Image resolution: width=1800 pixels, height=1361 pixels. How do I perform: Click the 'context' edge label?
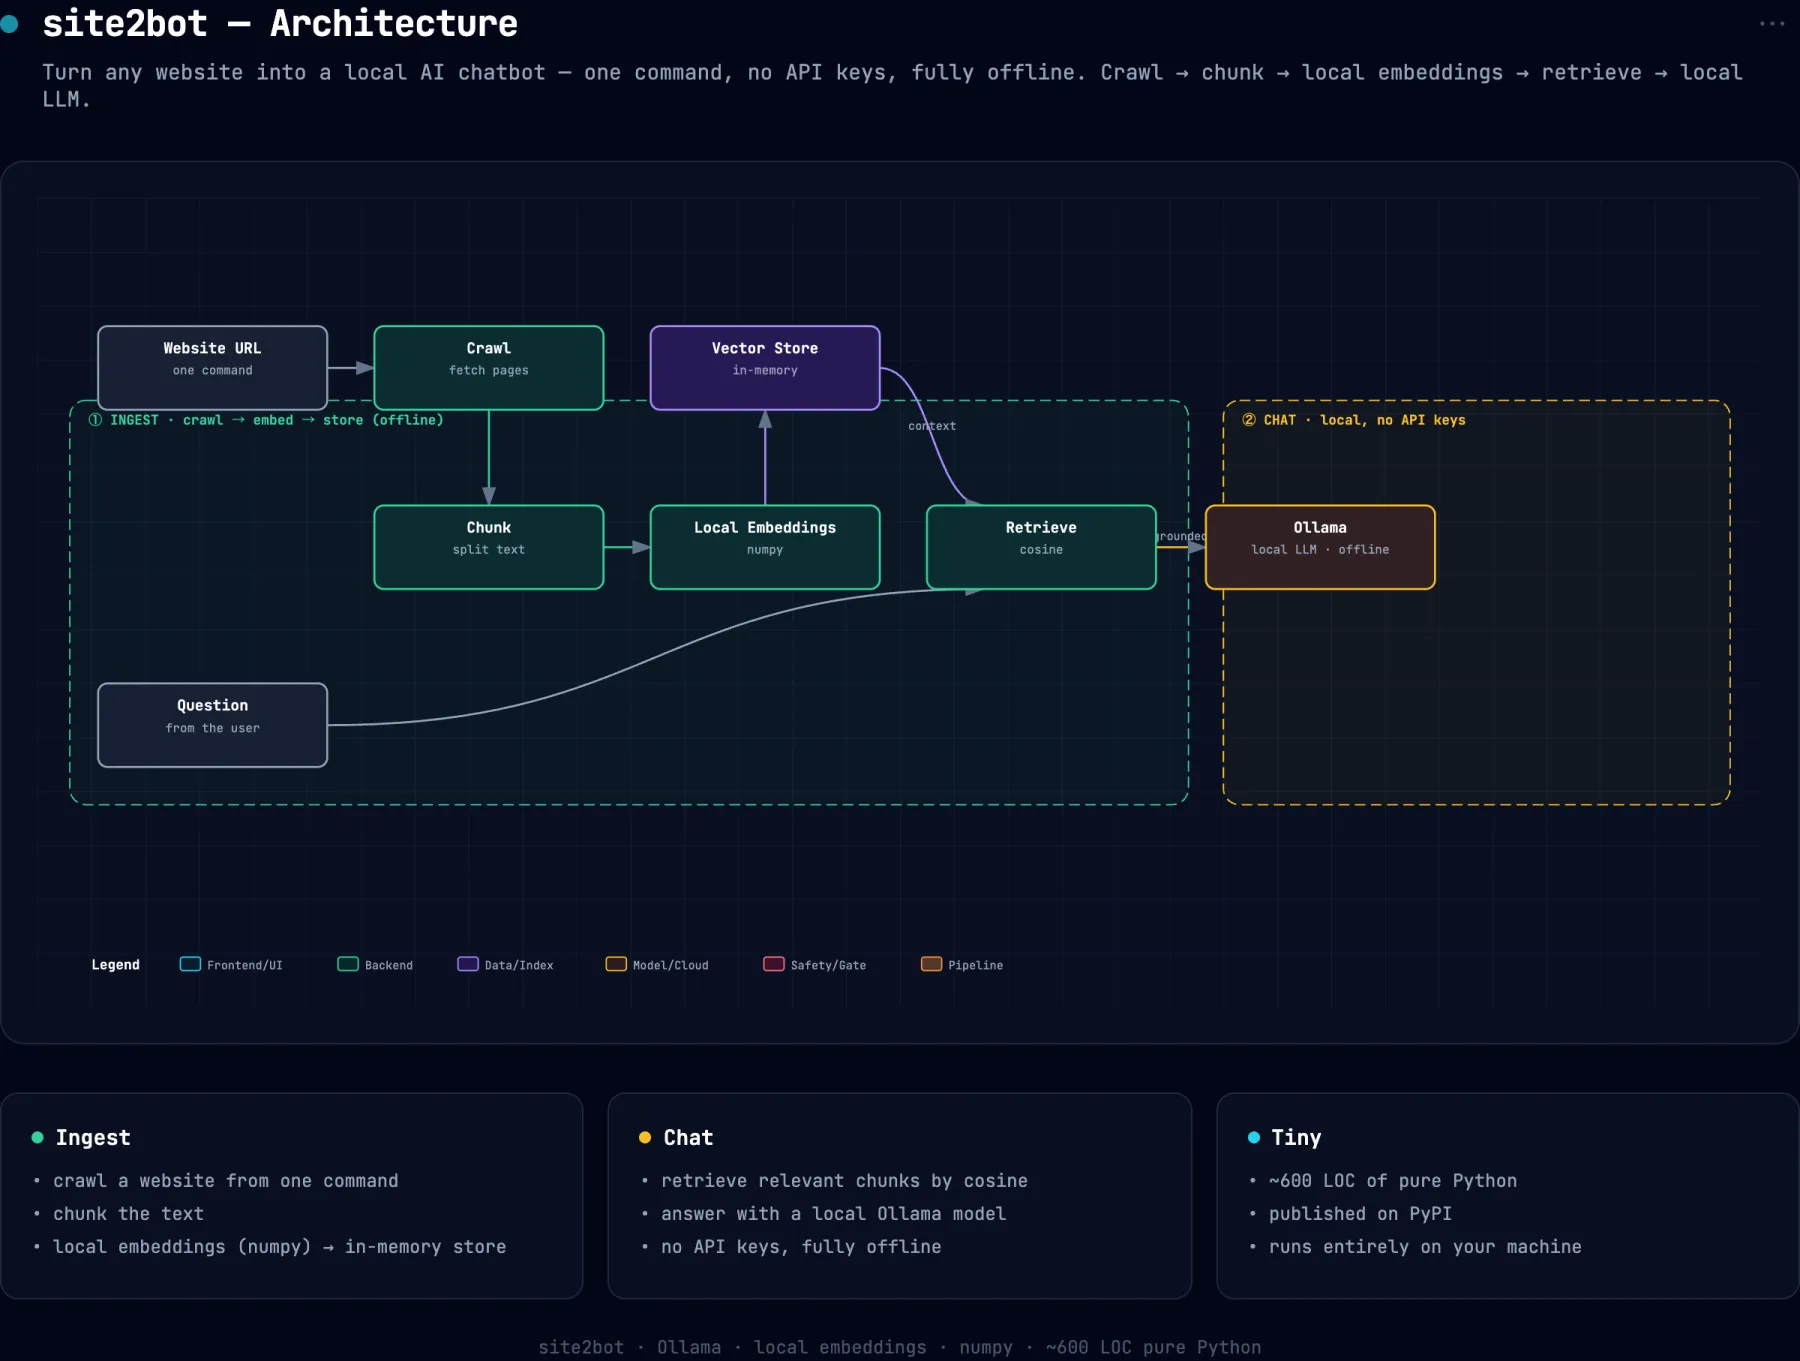pyautogui.click(x=932, y=426)
